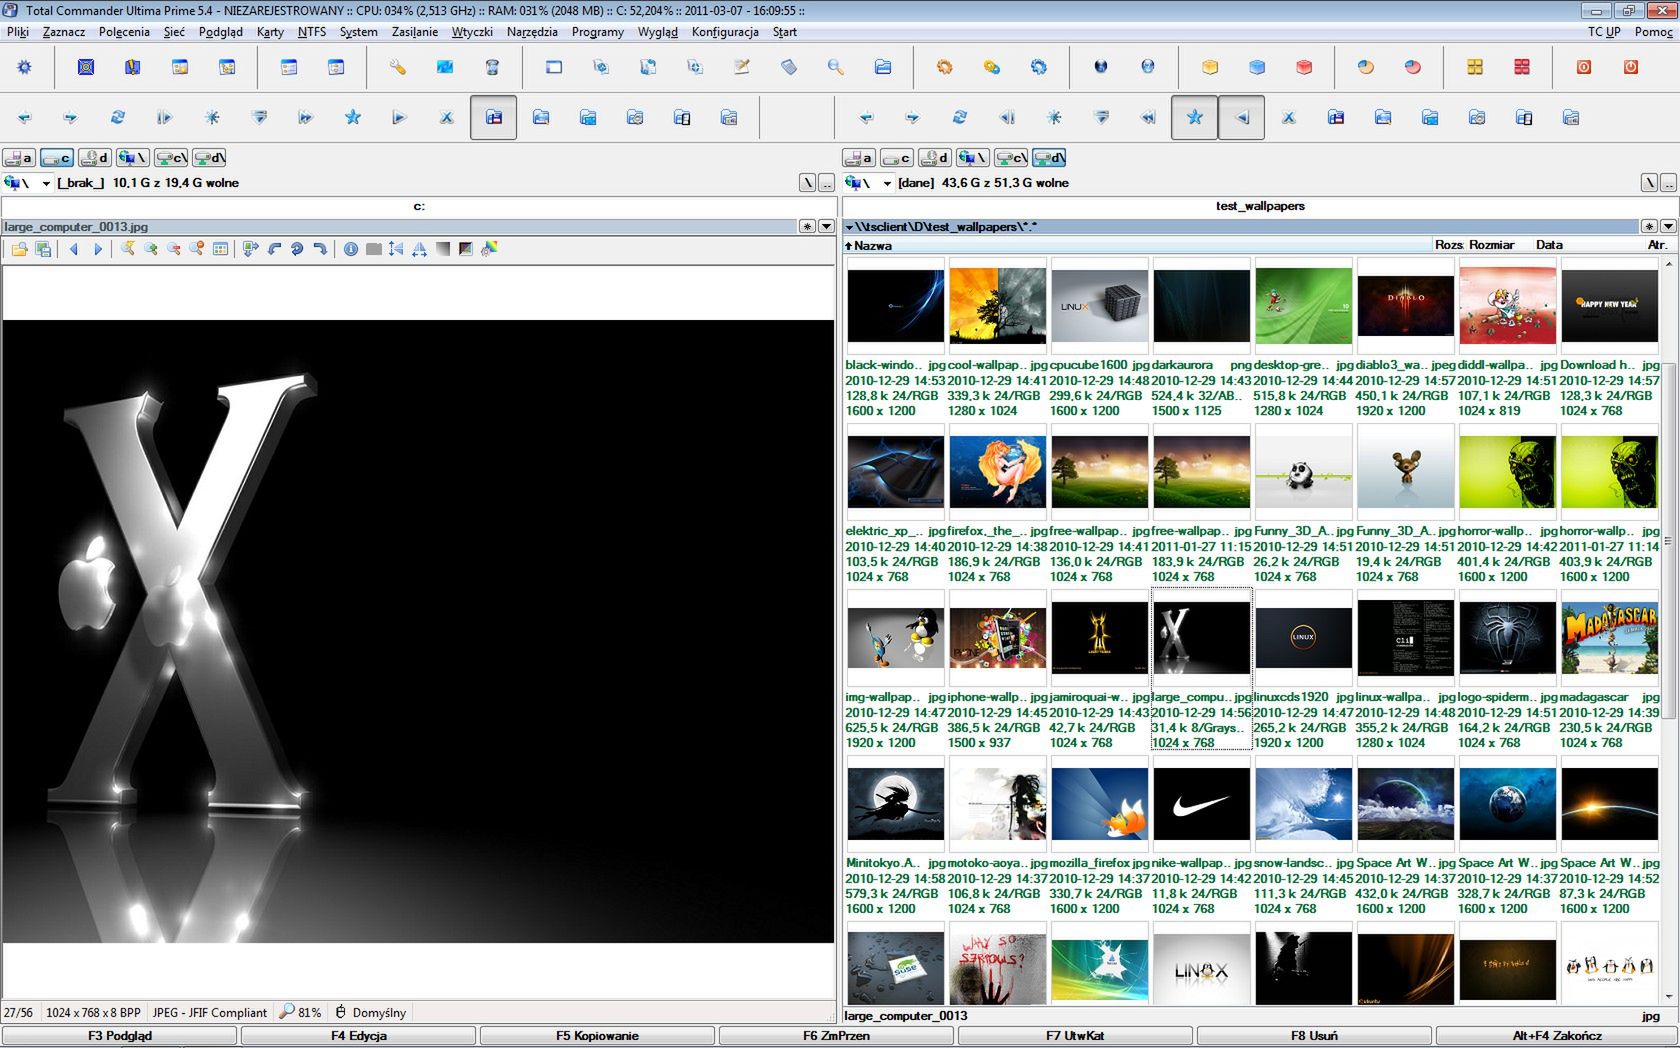Select drive a in left panel
1680x1048 pixels.
pos(19,158)
